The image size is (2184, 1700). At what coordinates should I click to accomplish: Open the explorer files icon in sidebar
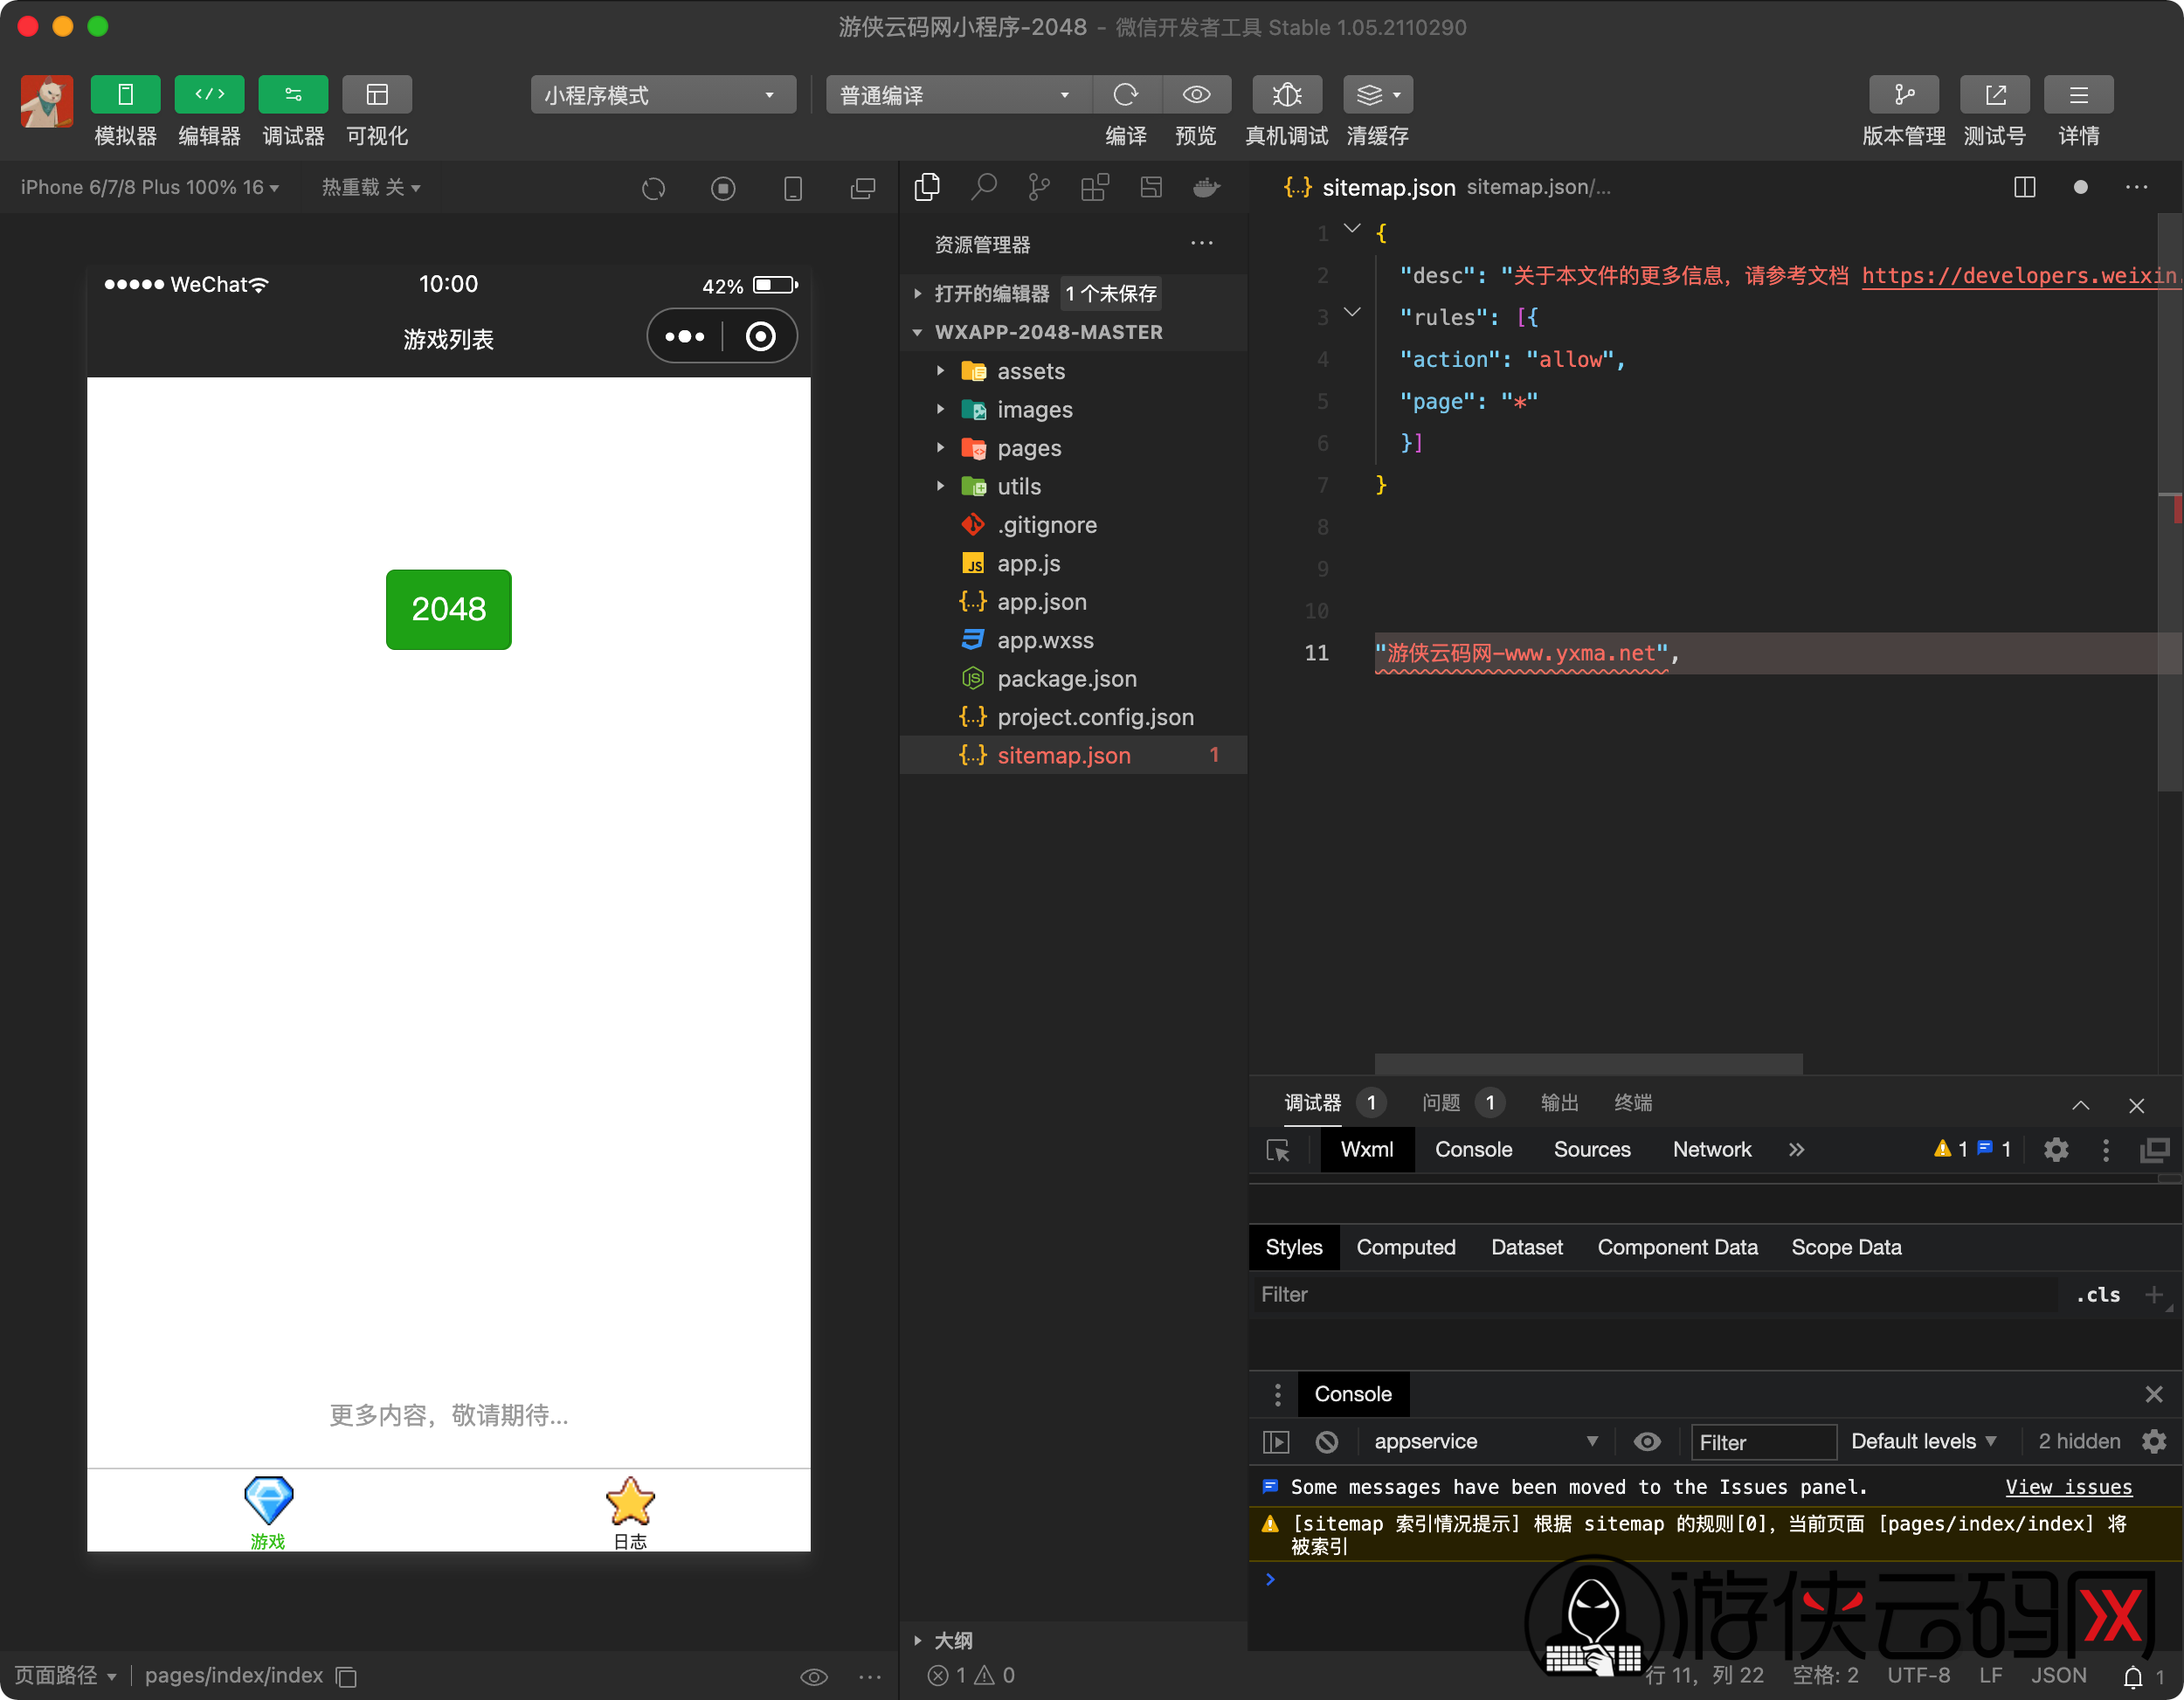click(928, 187)
